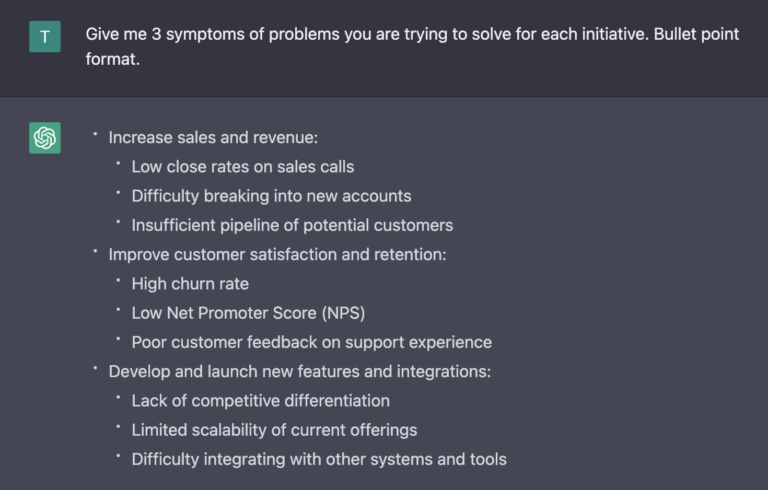Click 'Low Net Promoter Score (NPS)' bullet
This screenshot has height=490, width=768.
(248, 313)
